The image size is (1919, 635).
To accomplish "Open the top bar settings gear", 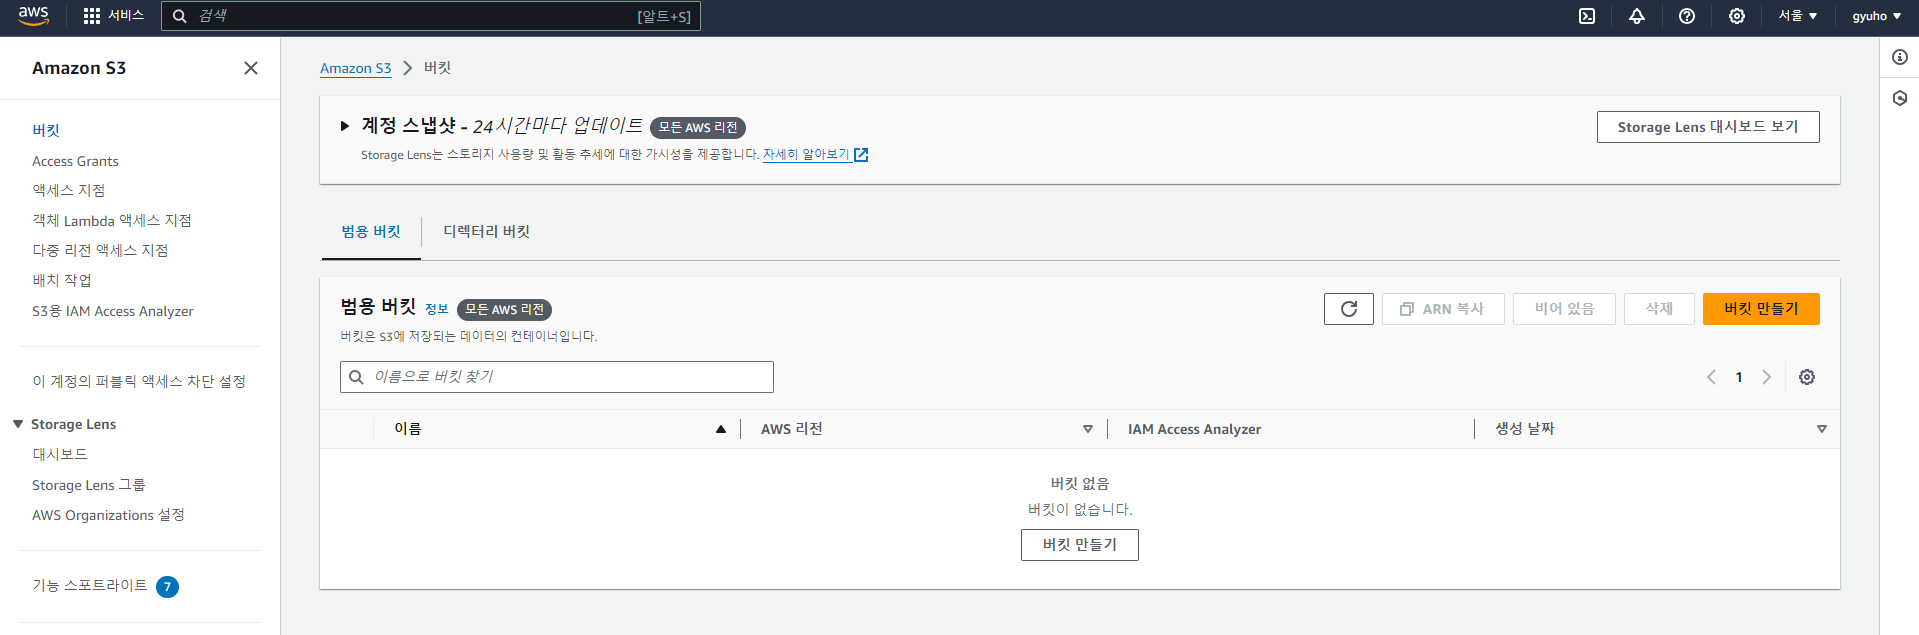I will [x=1737, y=16].
